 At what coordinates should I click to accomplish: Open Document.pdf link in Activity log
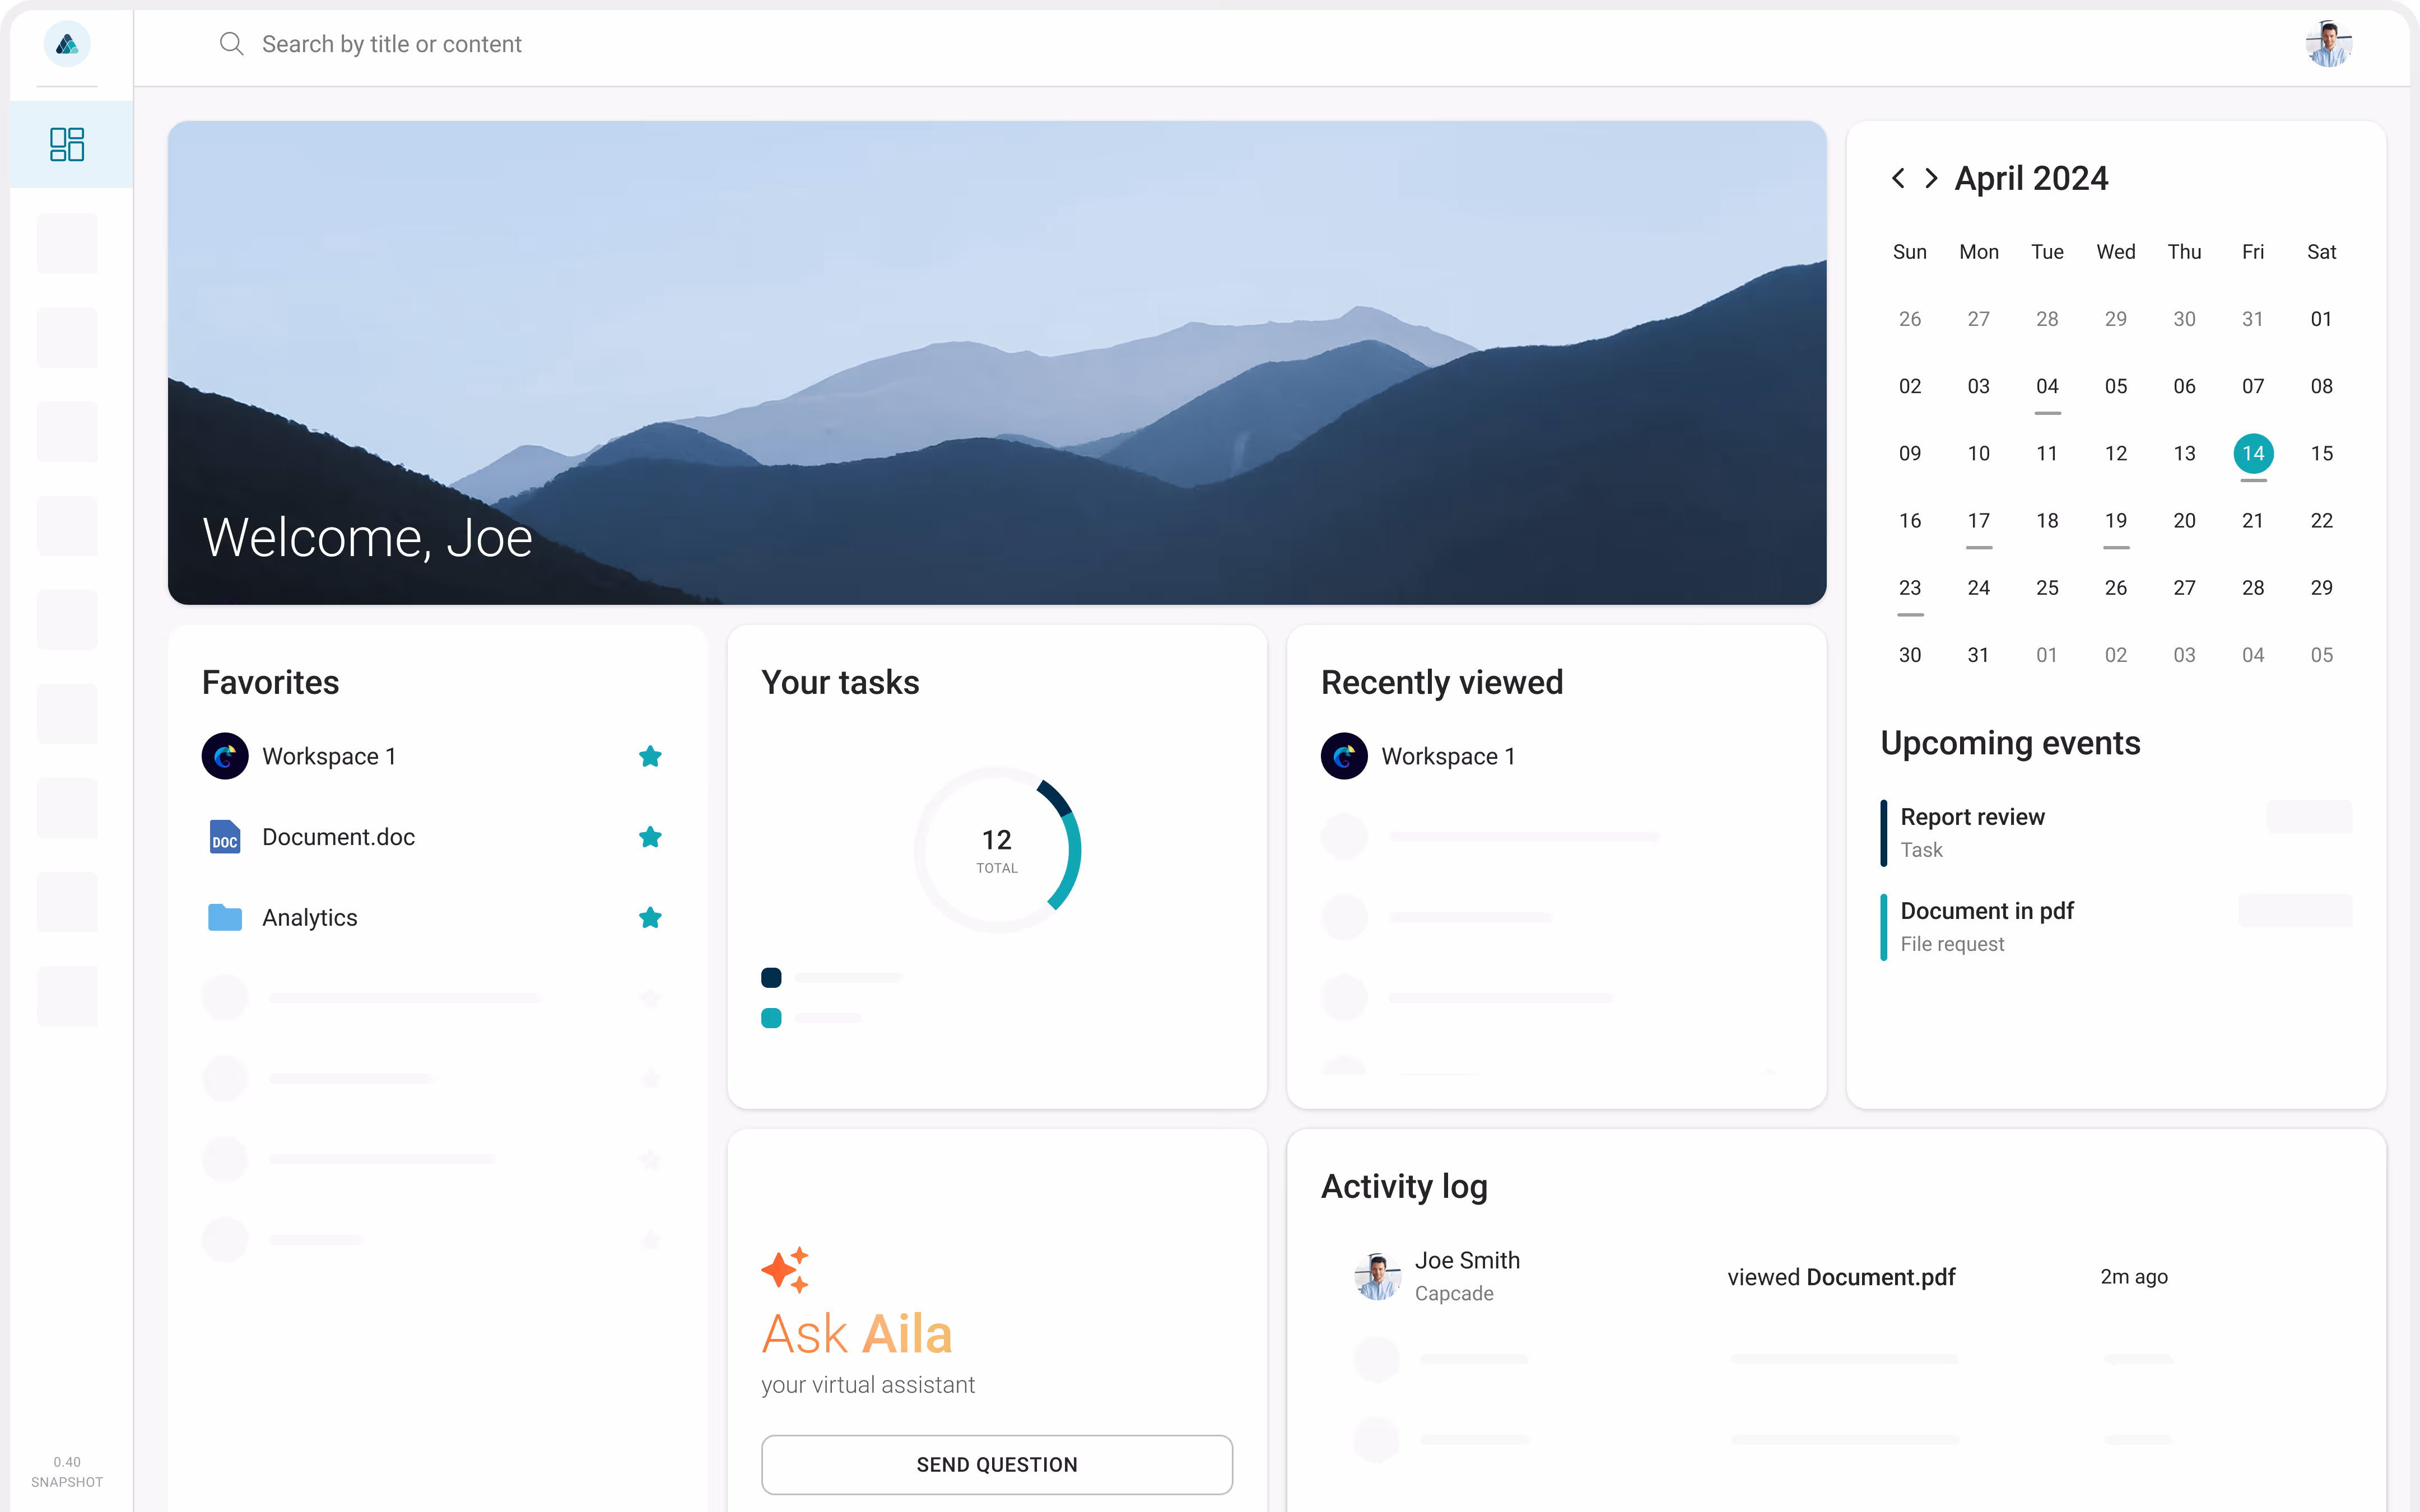point(1880,1277)
